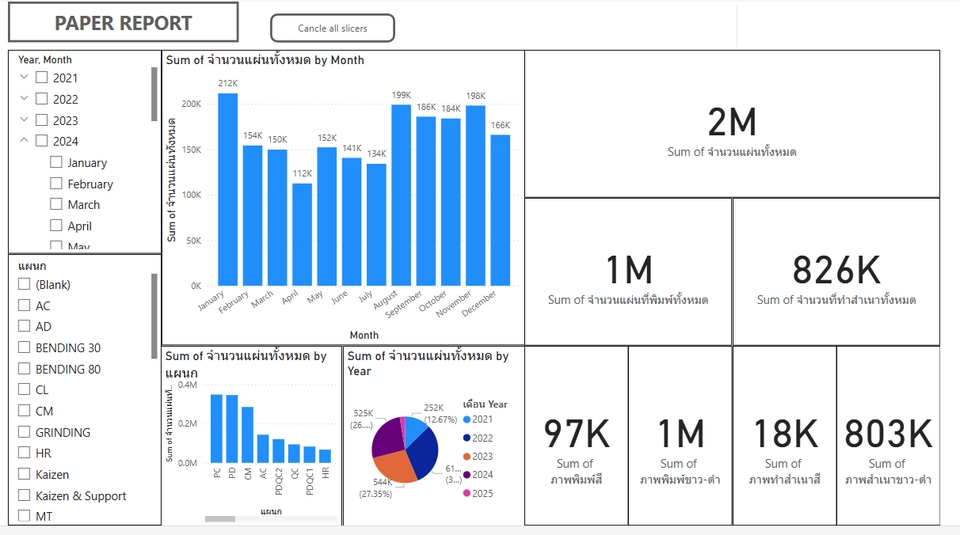Select the BENDING 30 checkbox

coord(24,347)
